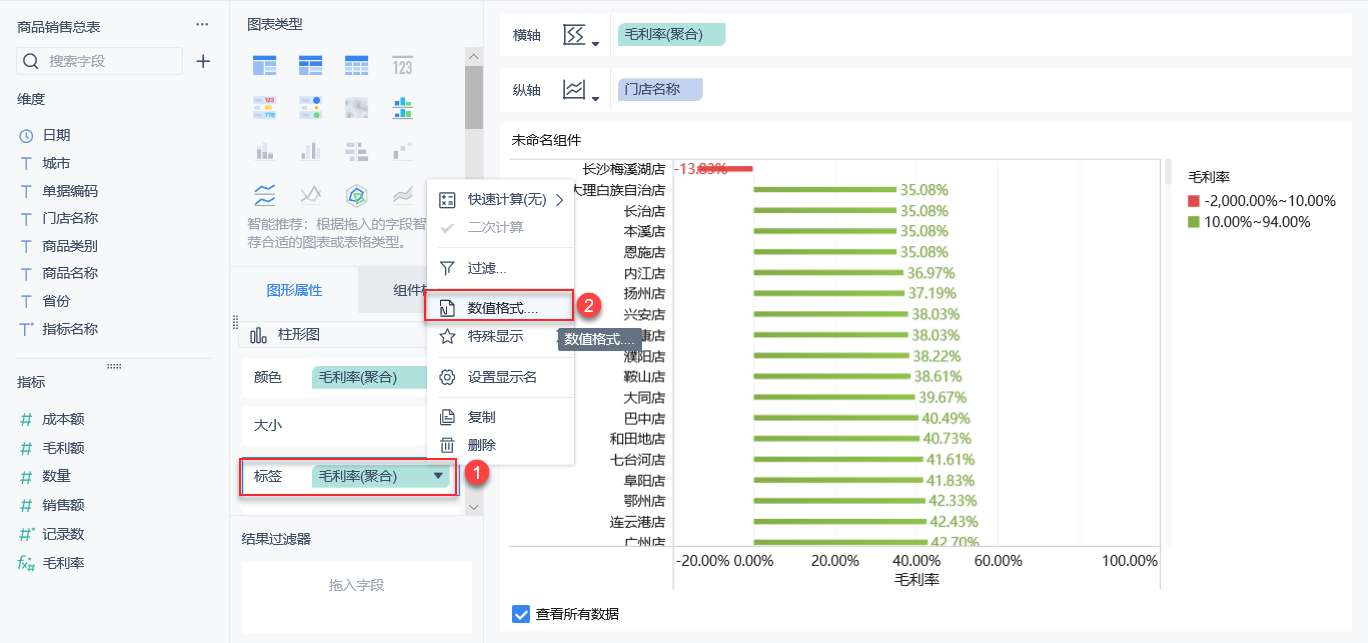Click the bar chart icon beside 柱形图
The height and width of the screenshot is (643, 1368).
tap(258, 335)
